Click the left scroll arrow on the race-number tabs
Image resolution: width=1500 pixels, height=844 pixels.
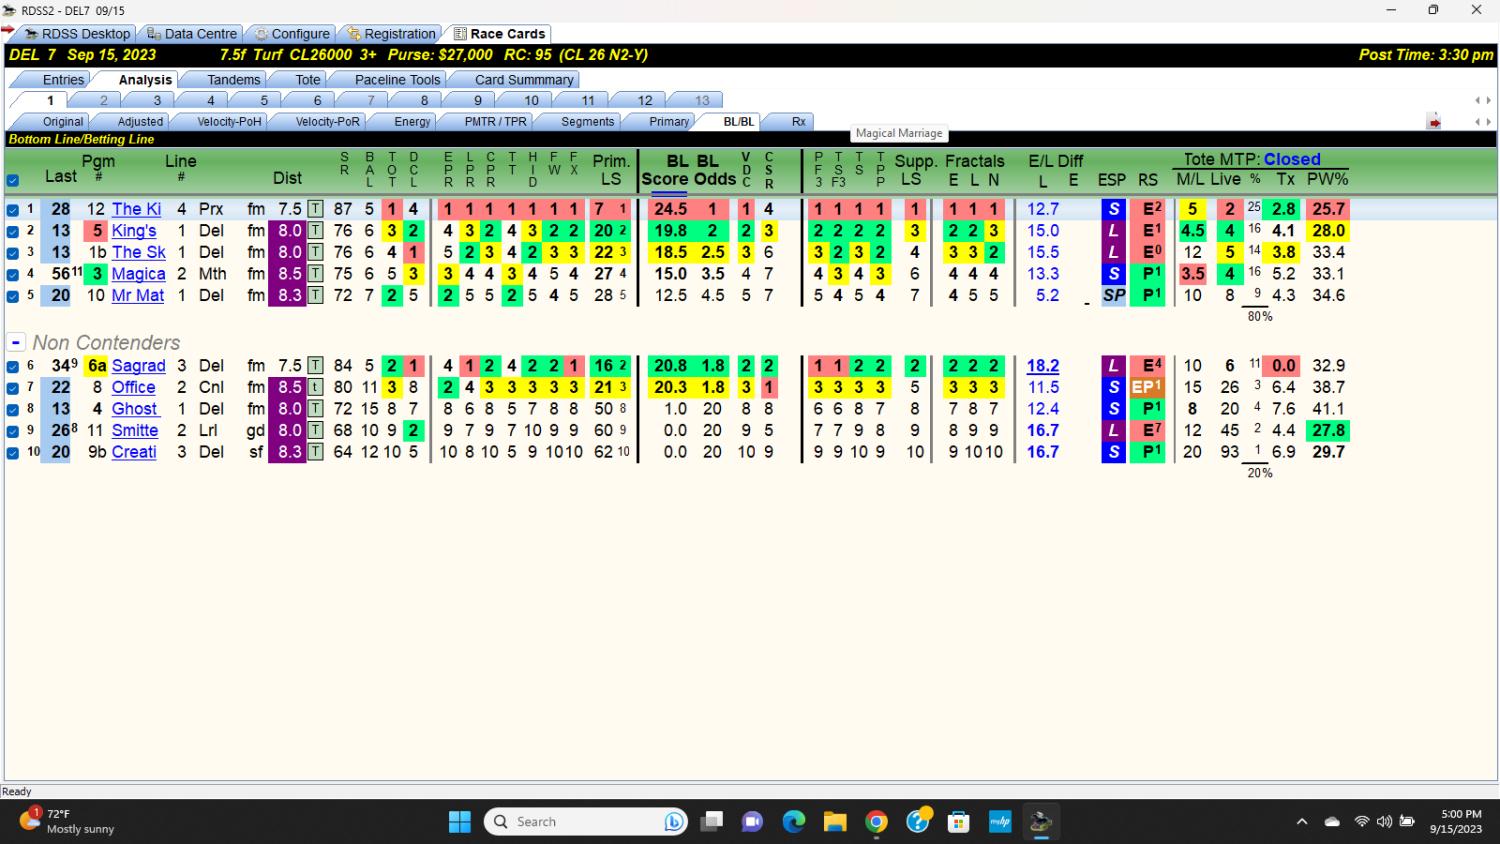[1477, 100]
